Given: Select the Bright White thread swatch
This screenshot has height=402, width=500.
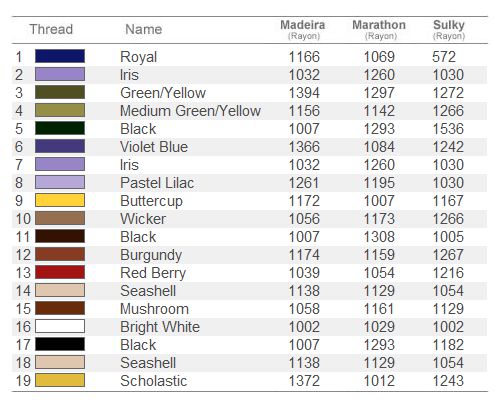Looking at the screenshot, I should [60, 326].
